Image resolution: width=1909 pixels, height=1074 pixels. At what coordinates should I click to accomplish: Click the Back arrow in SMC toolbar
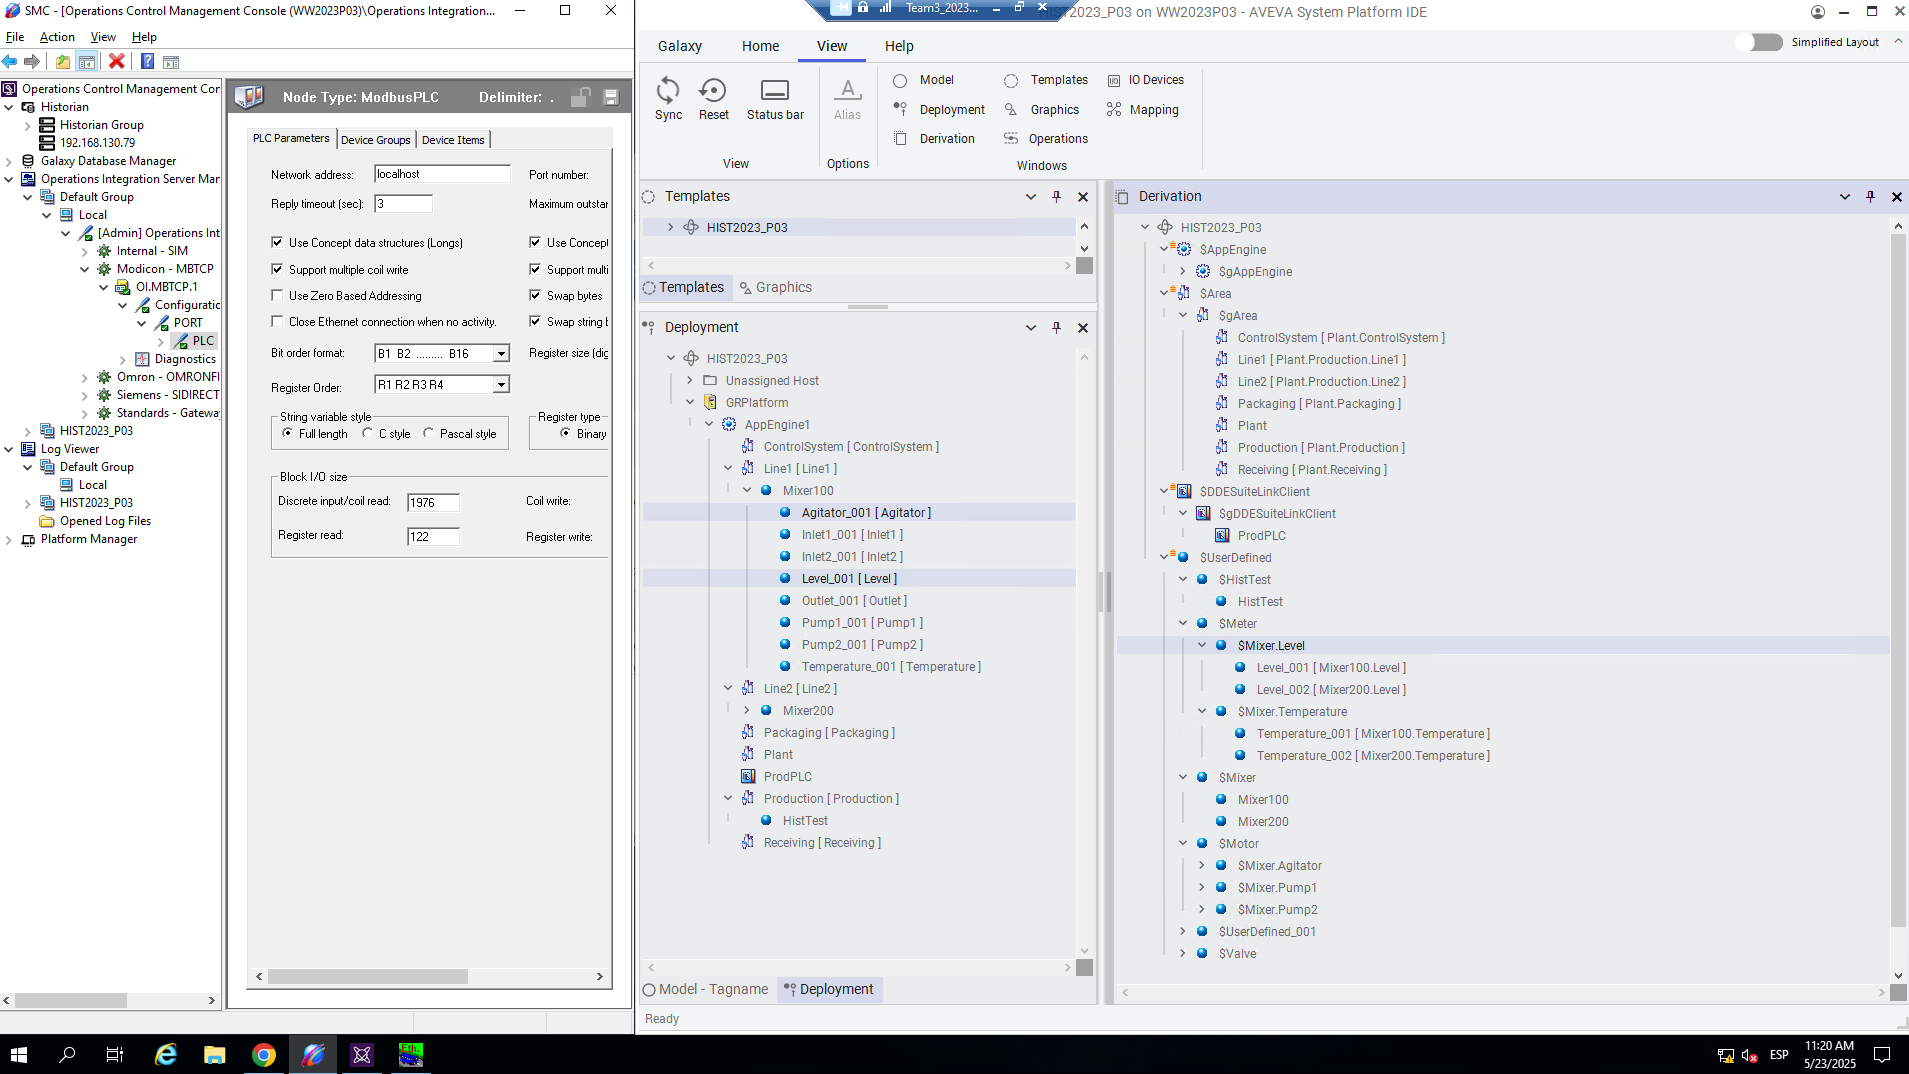[10, 62]
